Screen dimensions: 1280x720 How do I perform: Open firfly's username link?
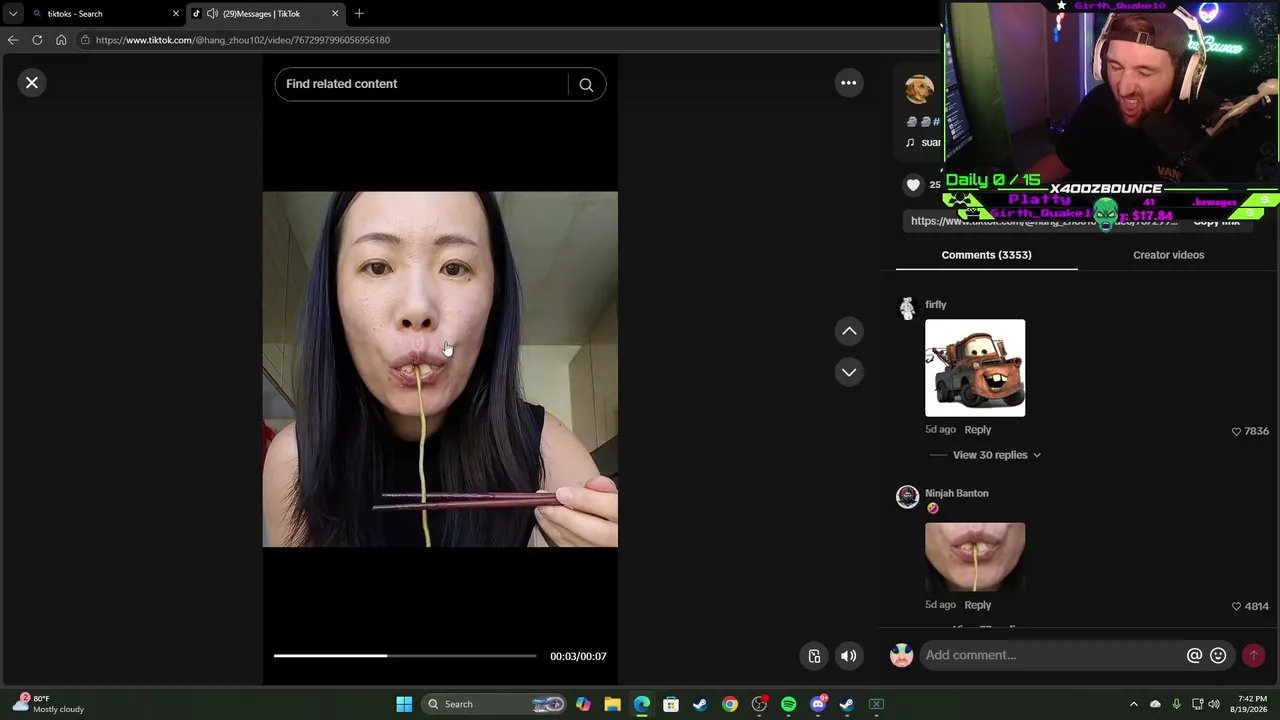click(x=936, y=305)
